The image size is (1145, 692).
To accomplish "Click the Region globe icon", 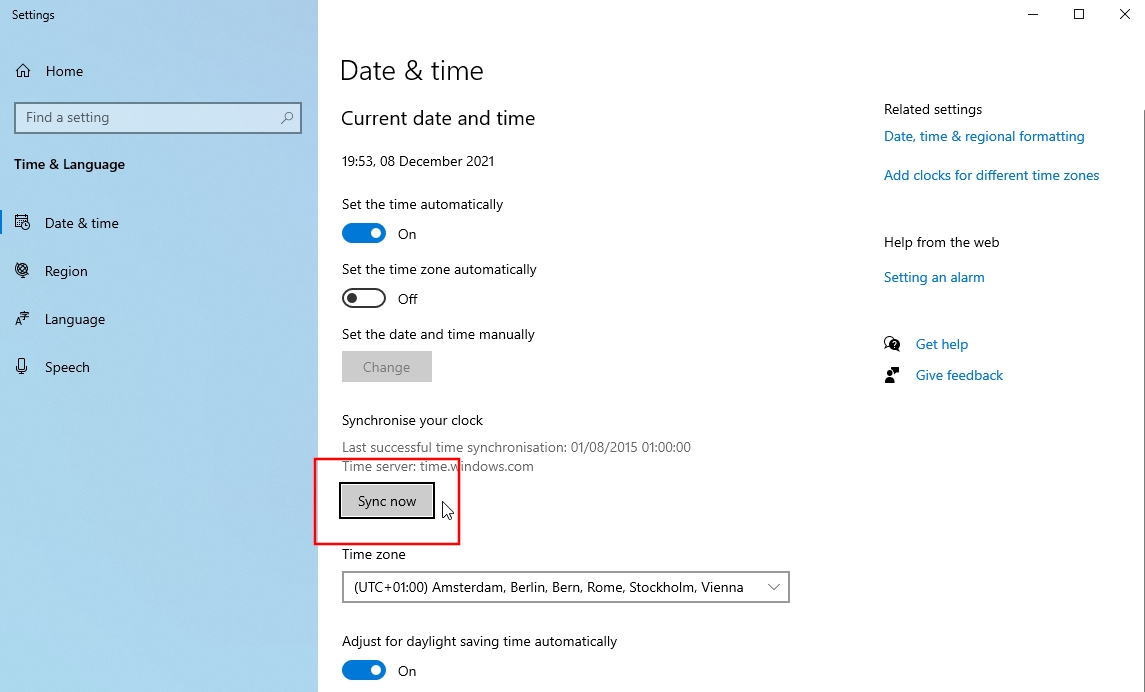I will [x=23, y=271].
